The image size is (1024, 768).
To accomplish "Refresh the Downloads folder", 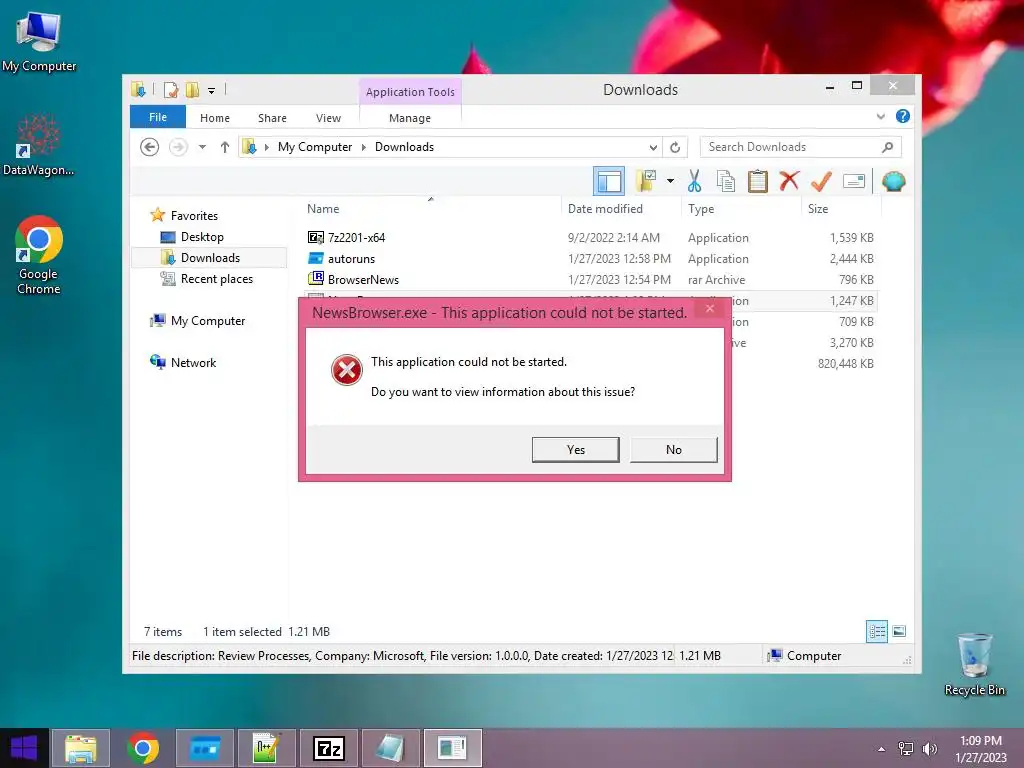I will (x=675, y=148).
